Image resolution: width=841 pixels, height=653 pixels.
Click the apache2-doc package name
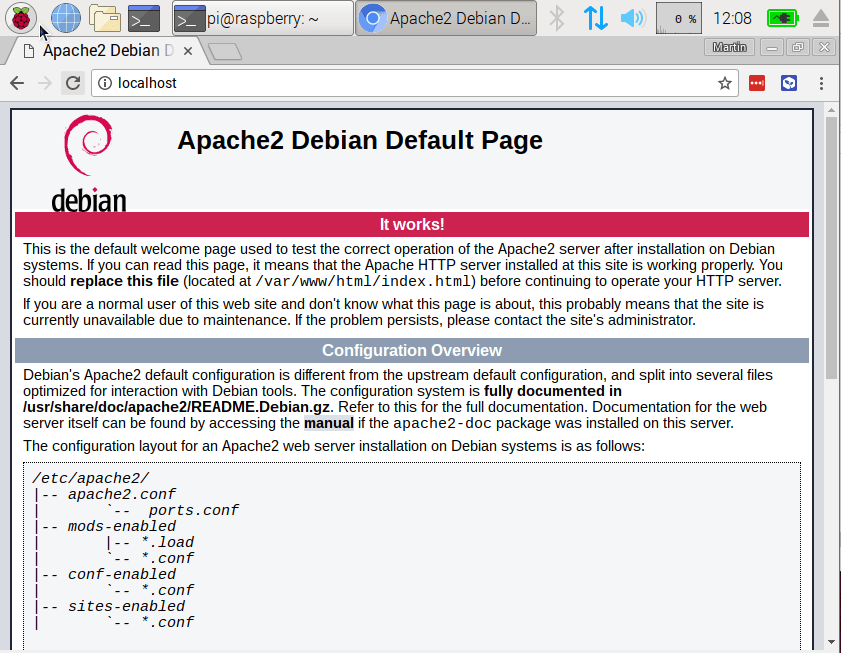click(x=442, y=423)
